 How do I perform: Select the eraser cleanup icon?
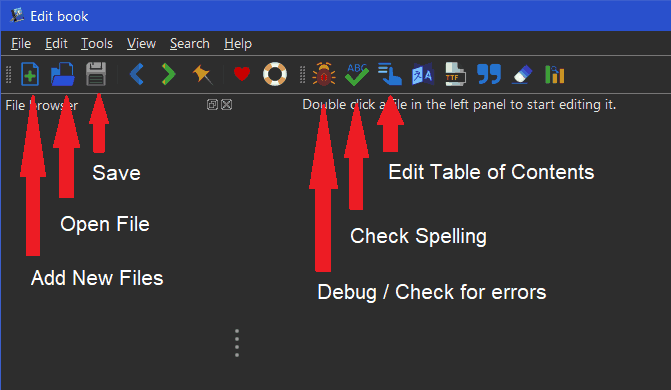[x=522, y=74]
